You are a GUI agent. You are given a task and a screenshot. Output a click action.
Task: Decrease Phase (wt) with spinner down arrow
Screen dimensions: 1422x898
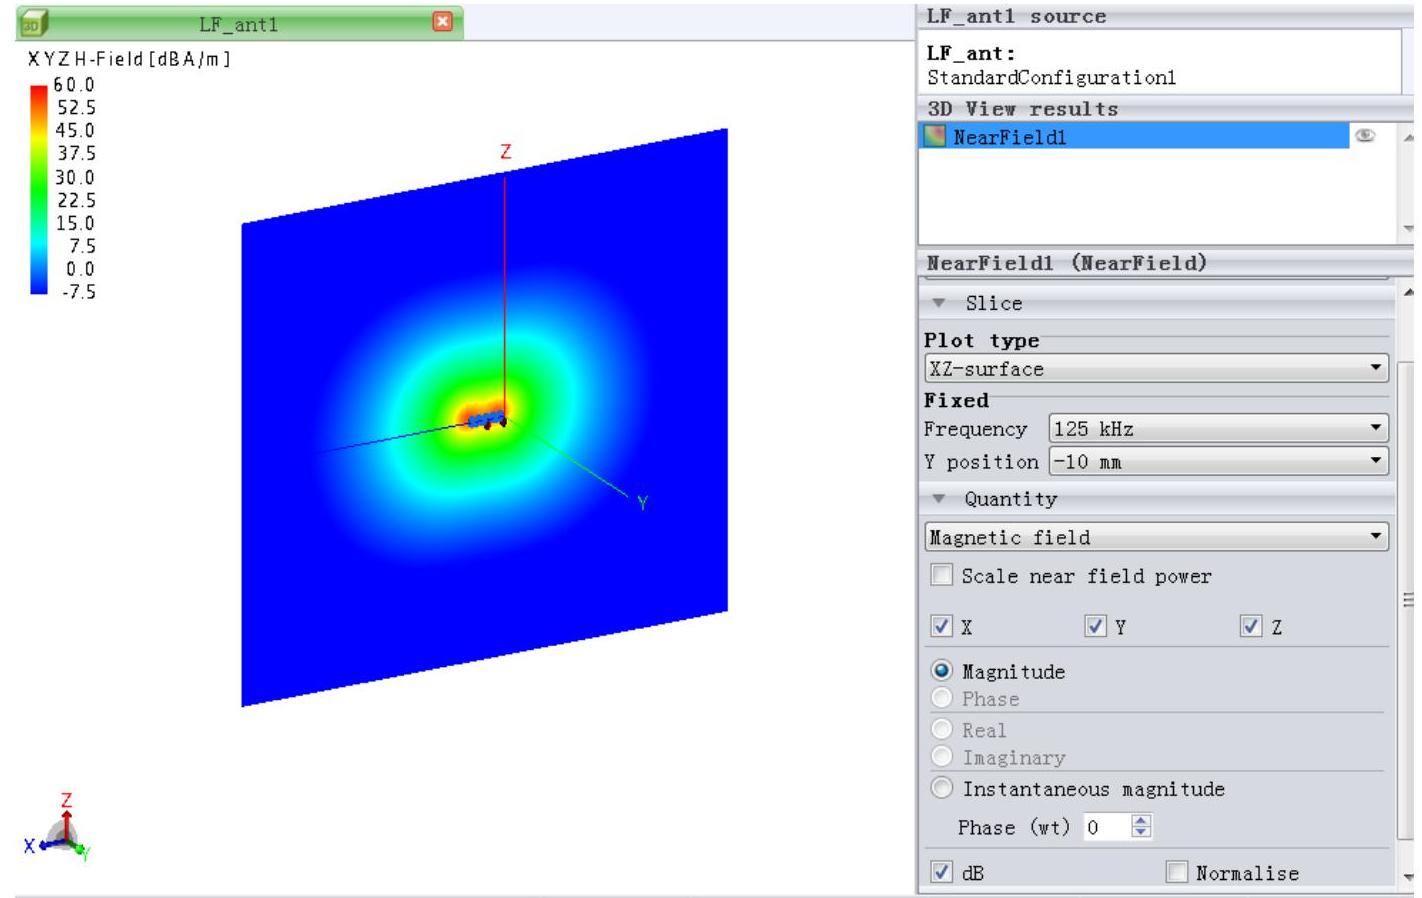click(x=1141, y=833)
